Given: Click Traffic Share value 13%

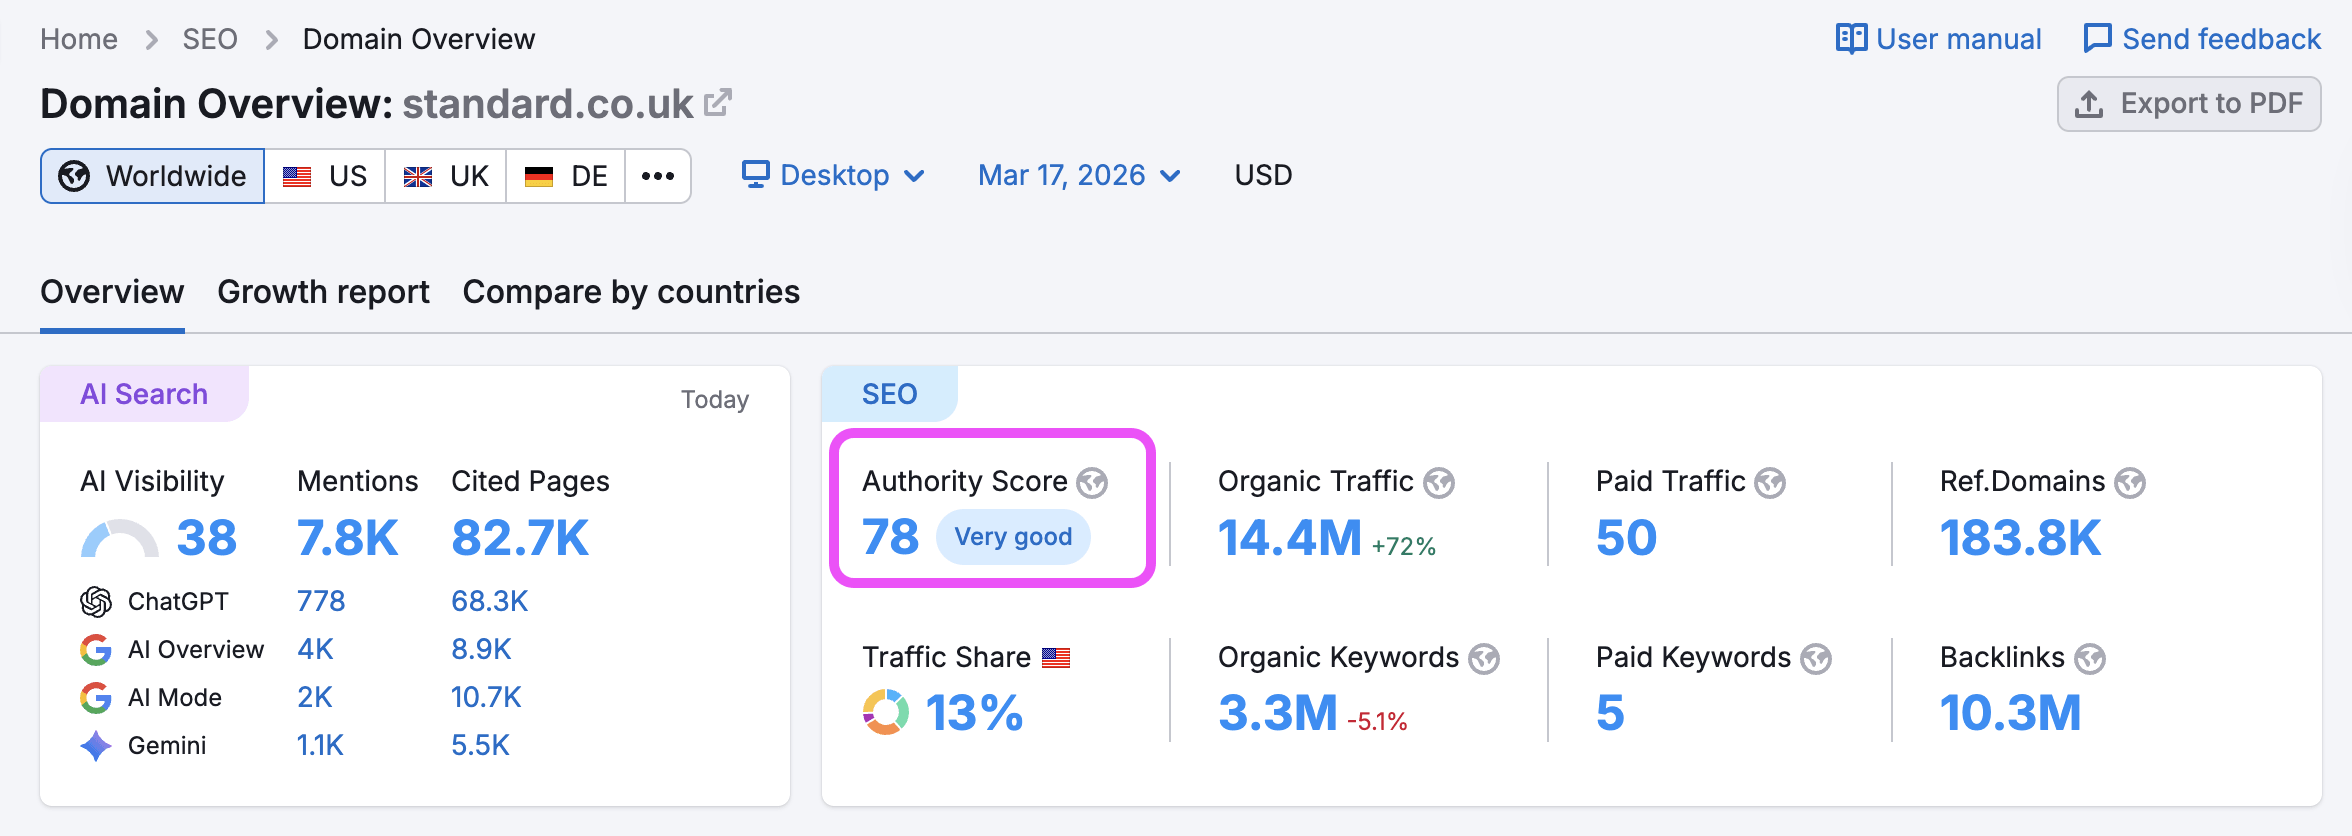Looking at the screenshot, I should coord(974,713).
